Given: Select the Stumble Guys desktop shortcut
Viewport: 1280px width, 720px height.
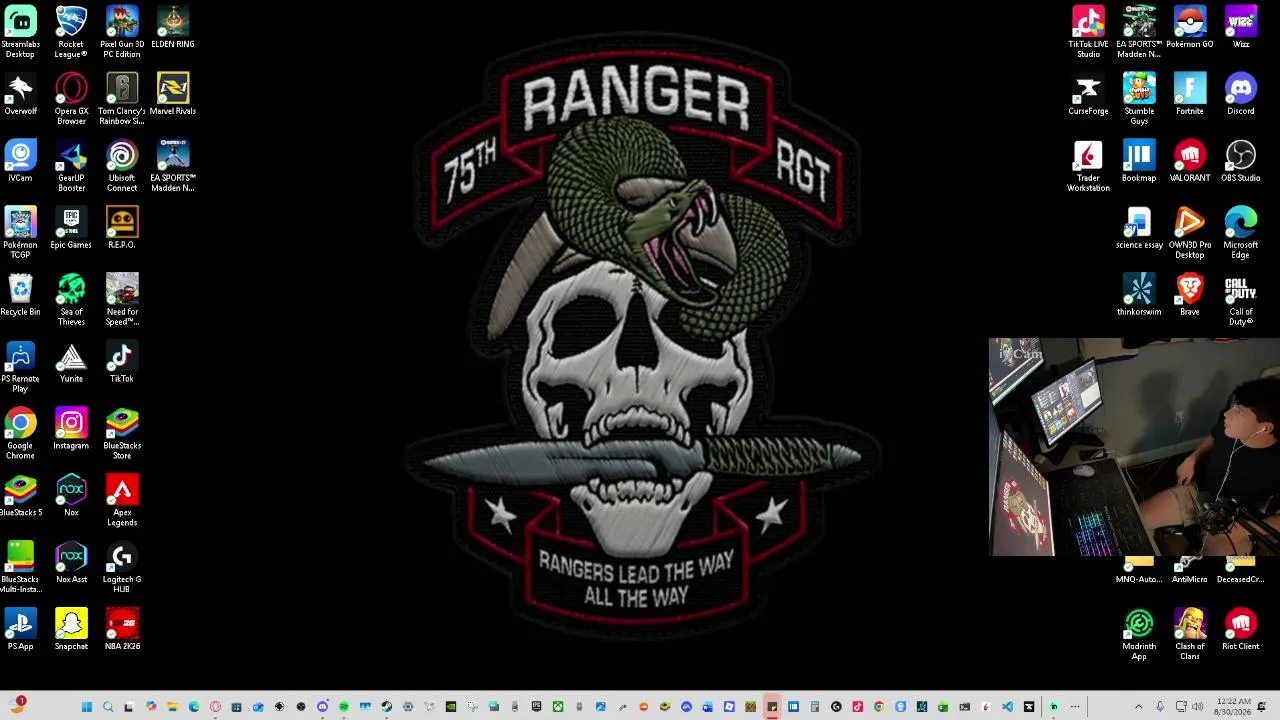Looking at the screenshot, I should click(x=1139, y=99).
